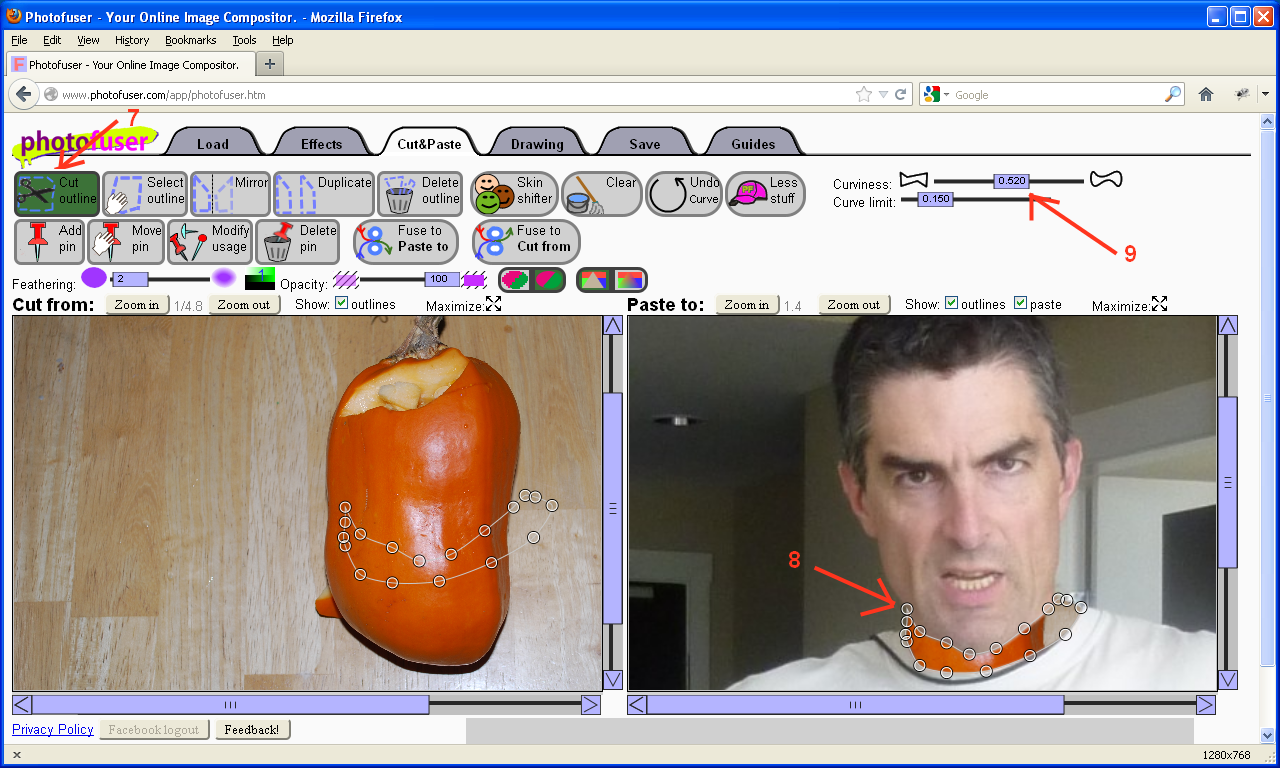1280x768 pixels.
Task: Click the Feathering slider handle
Action: (129, 279)
